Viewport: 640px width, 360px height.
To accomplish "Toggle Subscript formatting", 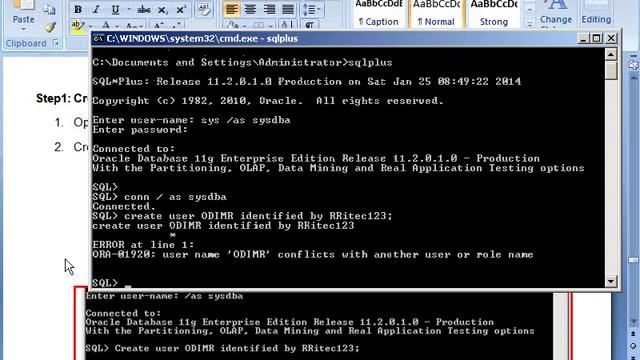I will pyautogui.click(x=162, y=9).
